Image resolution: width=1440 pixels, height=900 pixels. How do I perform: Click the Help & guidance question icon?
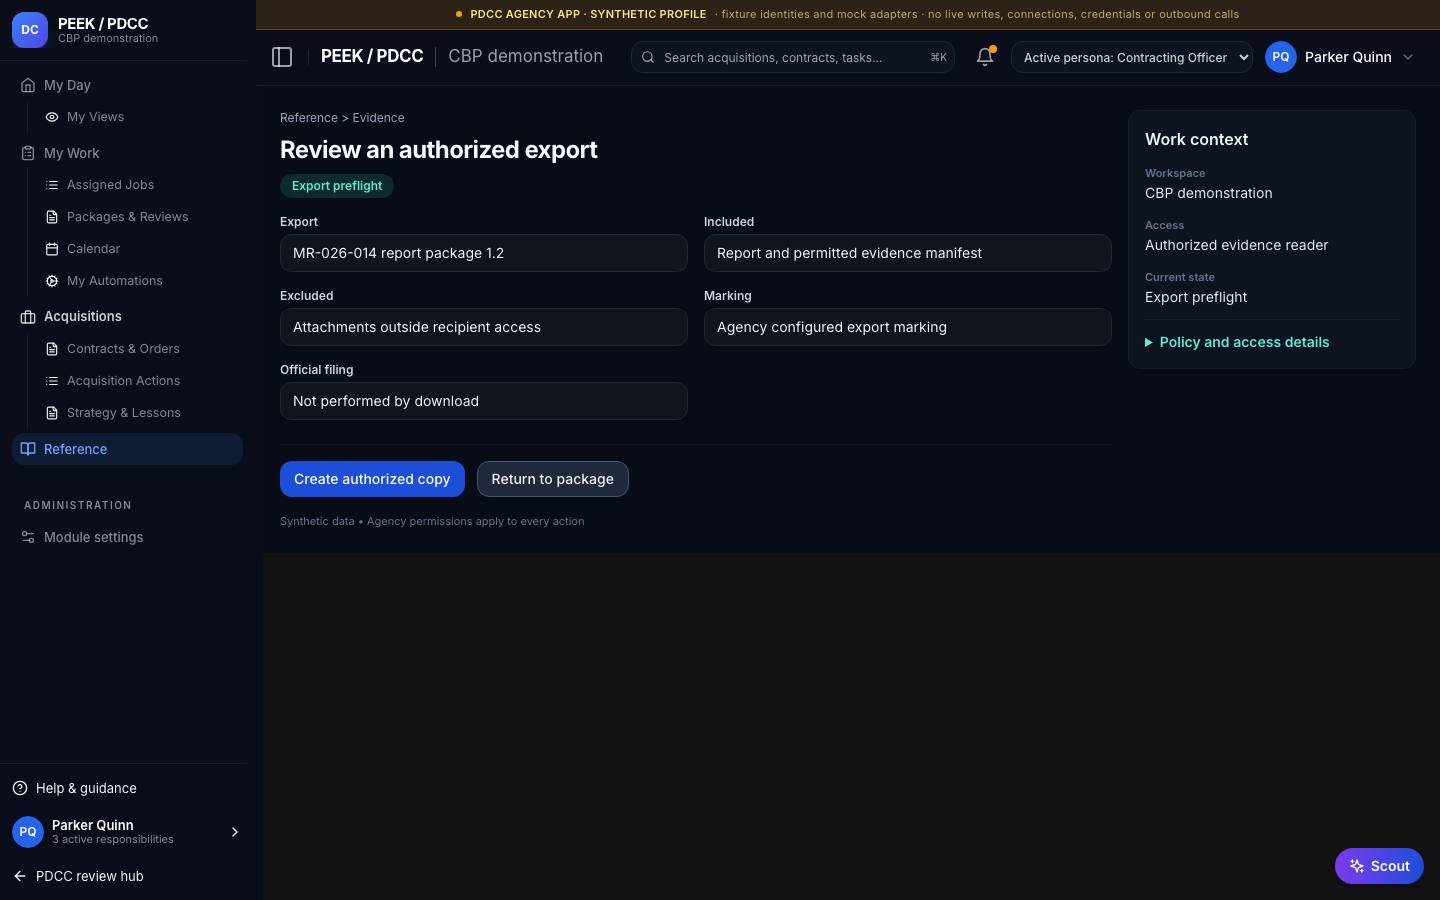point(20,788)
